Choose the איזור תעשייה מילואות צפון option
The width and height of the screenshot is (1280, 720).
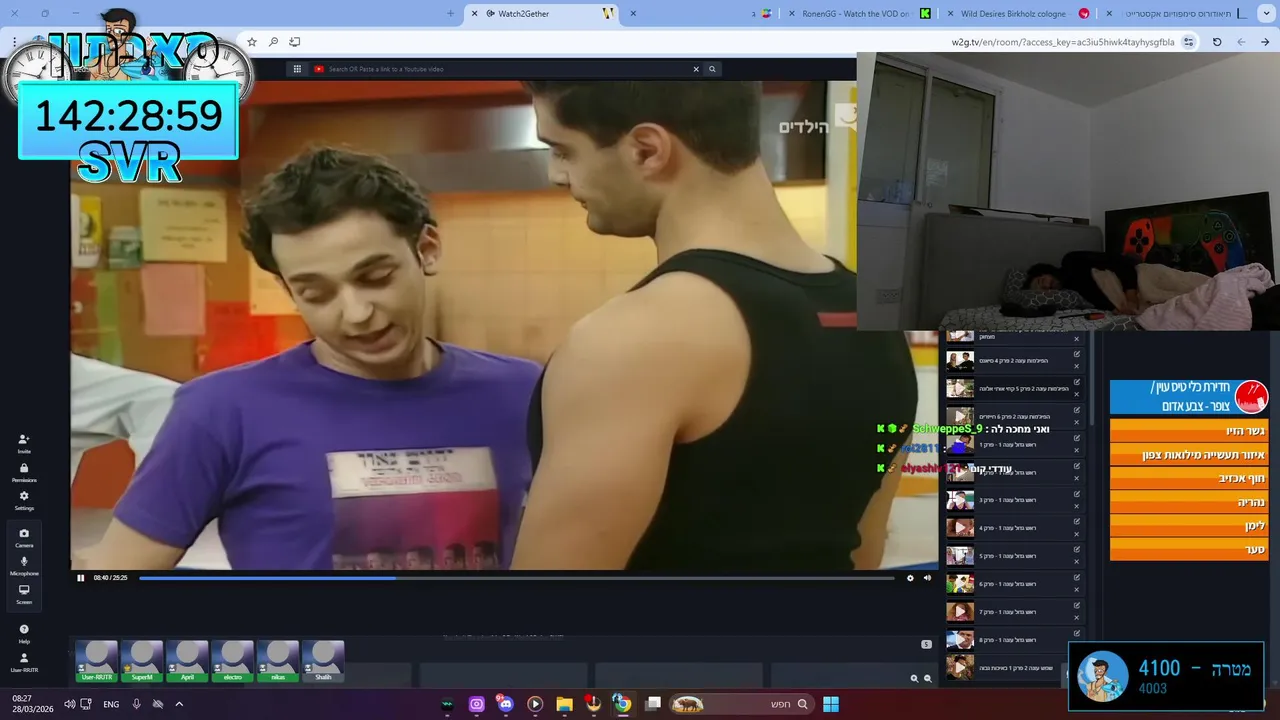click(x=1189, y=455)
